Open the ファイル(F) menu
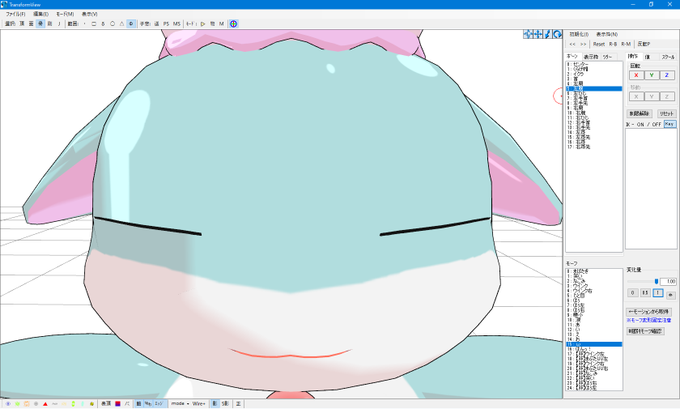The height and width of the screenshot is (409, 680). [15, 14]
